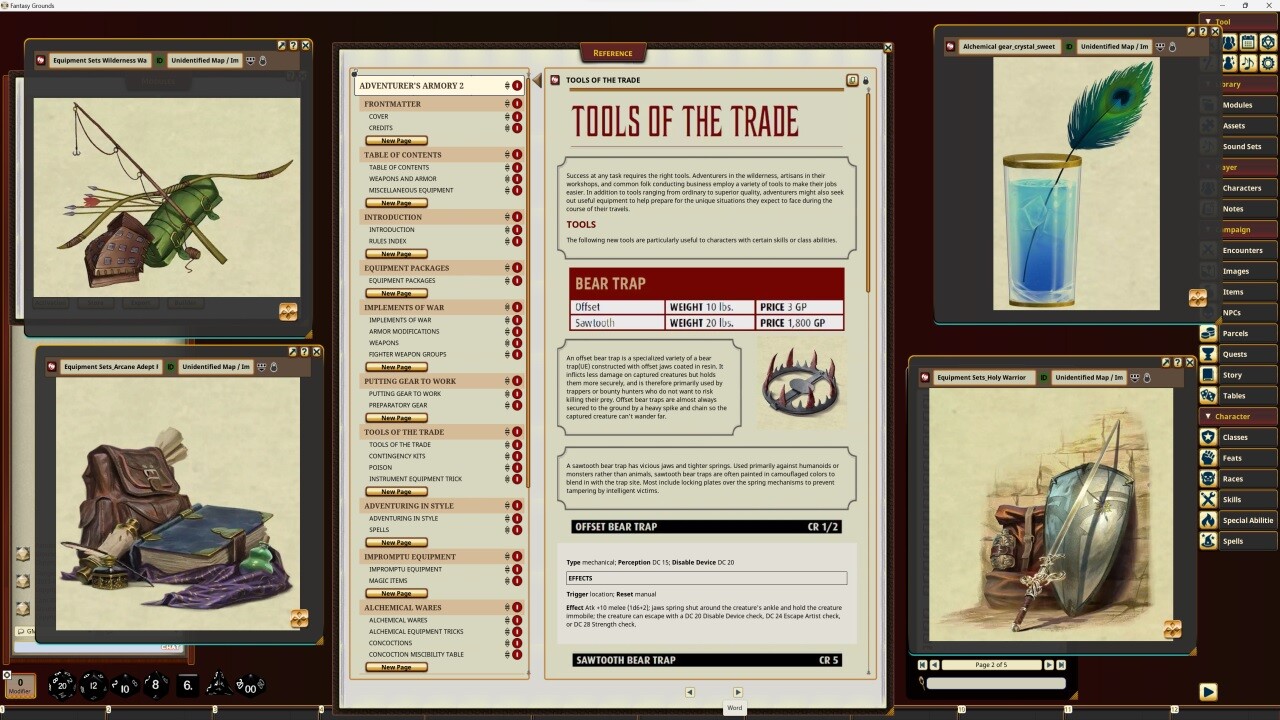Toggle the mouse sharing icon on Equipment Sets Holy Warrior

coord(1134,377)
